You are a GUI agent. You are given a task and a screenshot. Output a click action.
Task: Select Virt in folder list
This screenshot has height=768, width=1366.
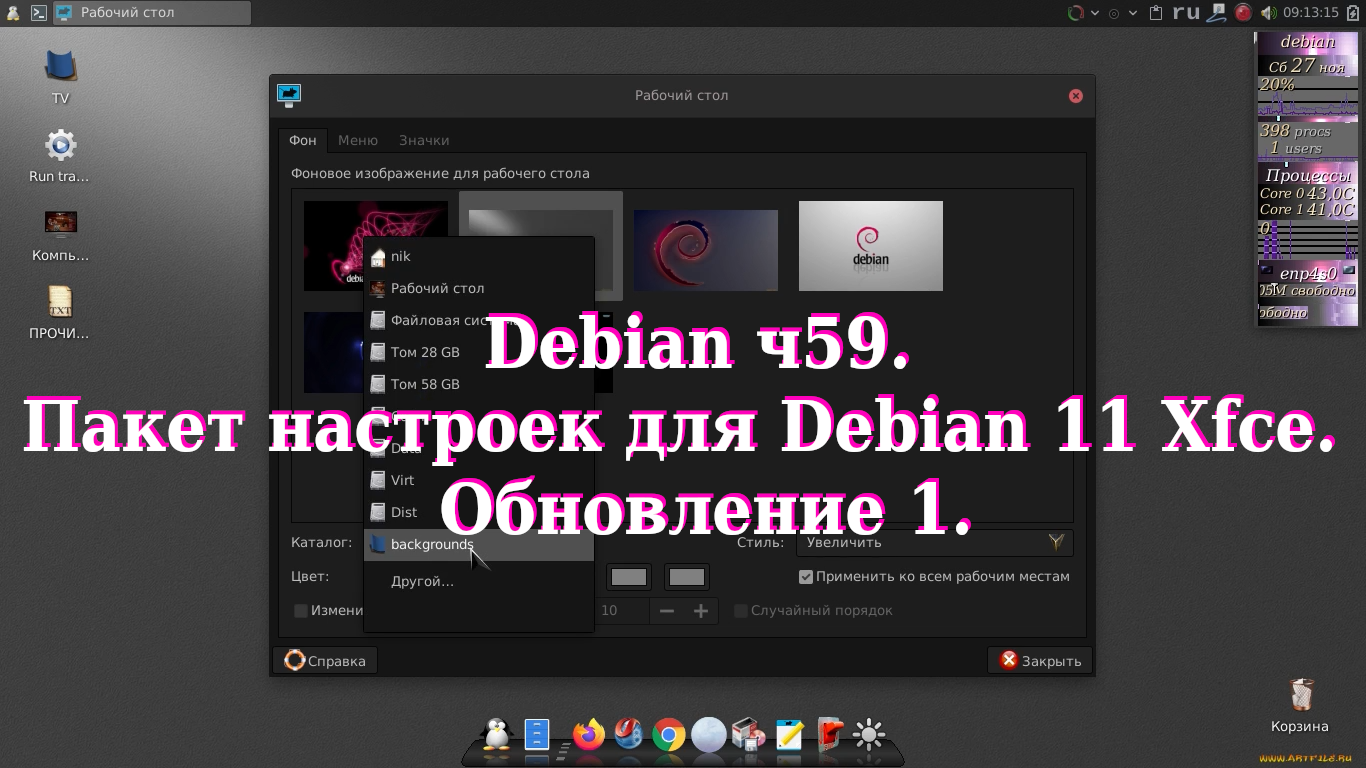pos(479,481)
